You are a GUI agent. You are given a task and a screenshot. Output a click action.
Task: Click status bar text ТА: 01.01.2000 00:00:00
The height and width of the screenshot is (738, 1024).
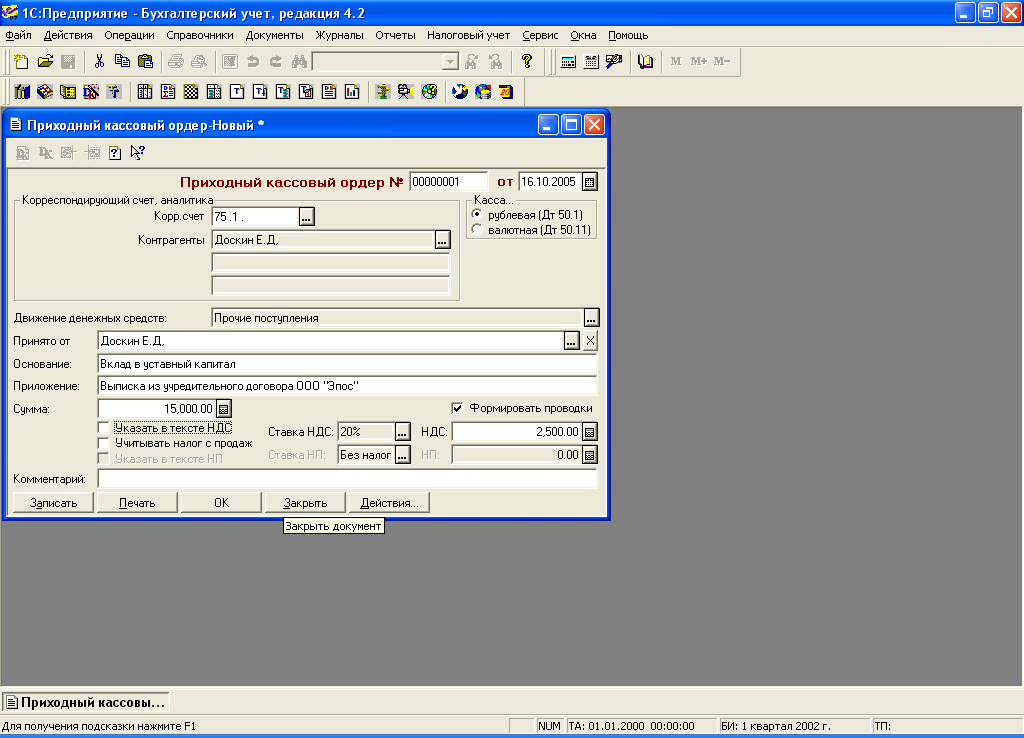point(632,726)
